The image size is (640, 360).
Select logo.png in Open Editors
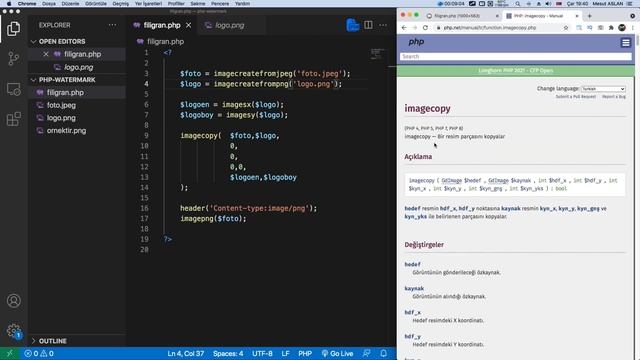78,67
